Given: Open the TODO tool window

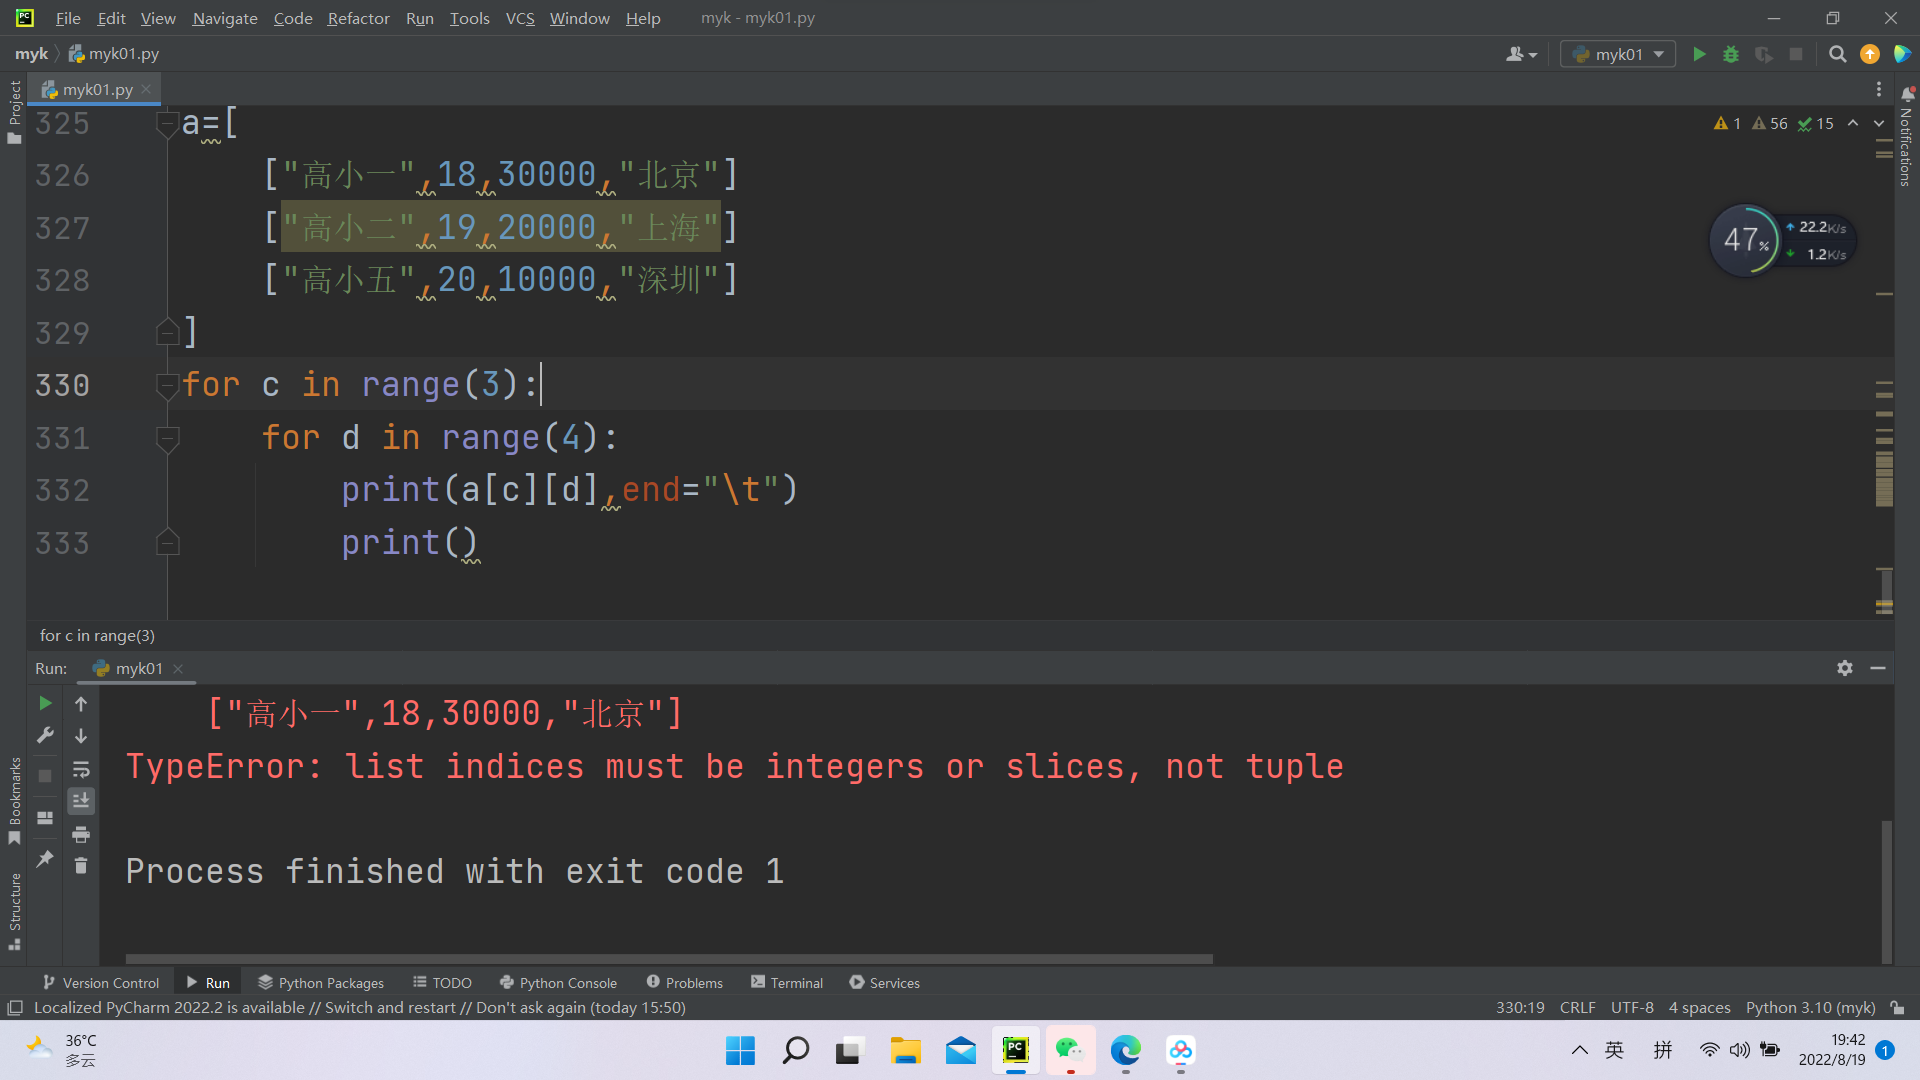Looking at the screenshot, I should coord(442,983).
